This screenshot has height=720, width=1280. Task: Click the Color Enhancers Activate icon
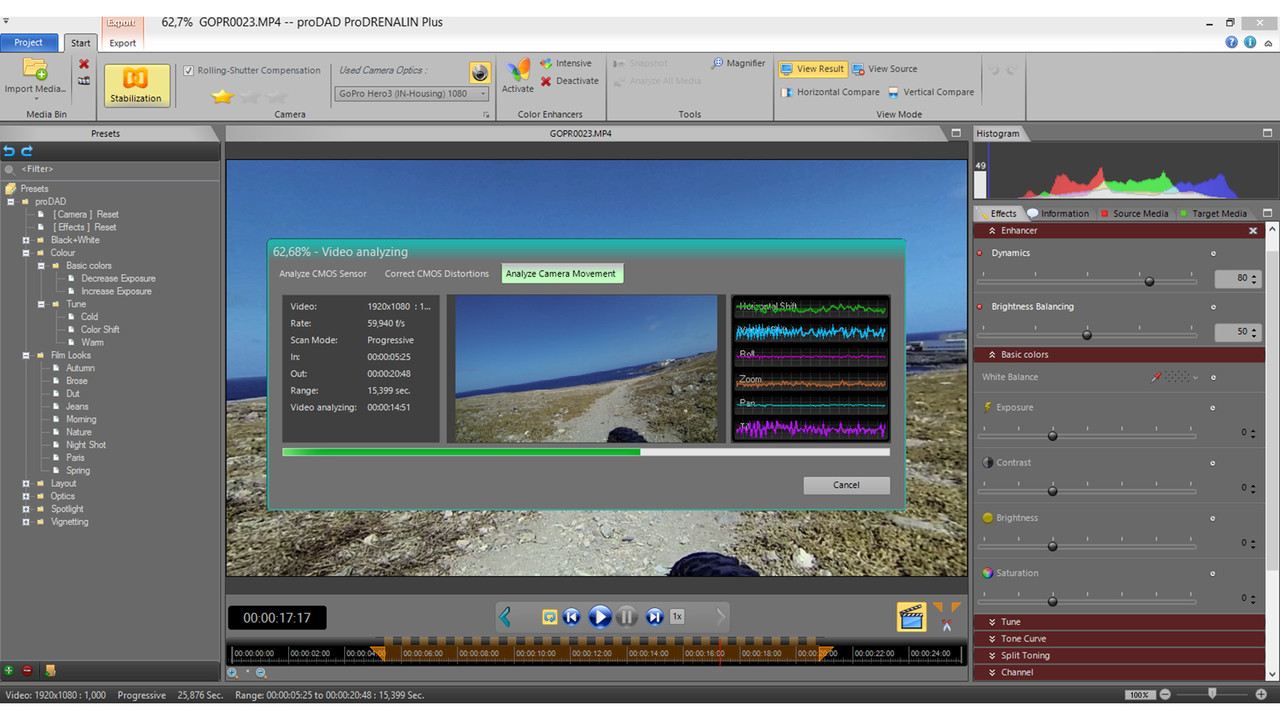click(x=518, y=70)
